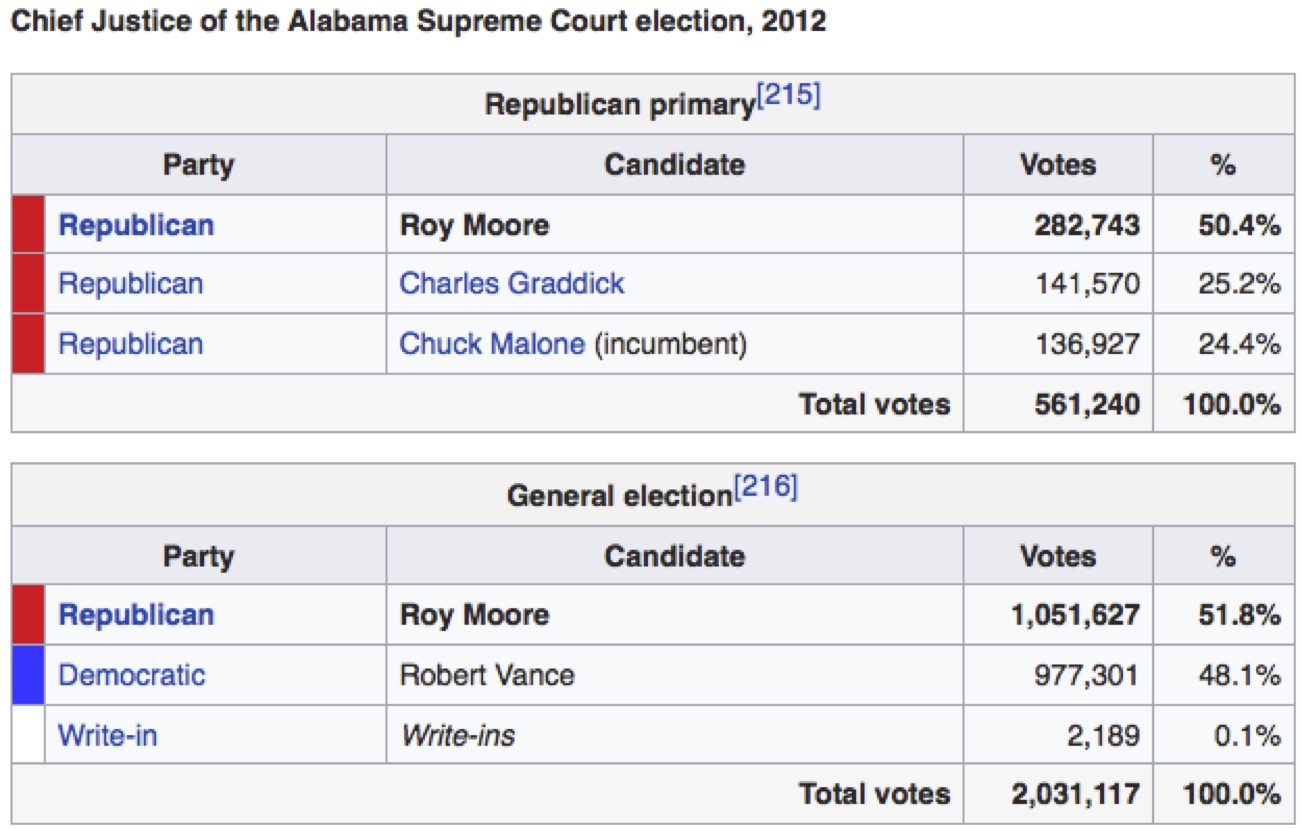1302x829 pixels.
Task: Click the 51.8% percentage cell
Action: pos(1239,615)
